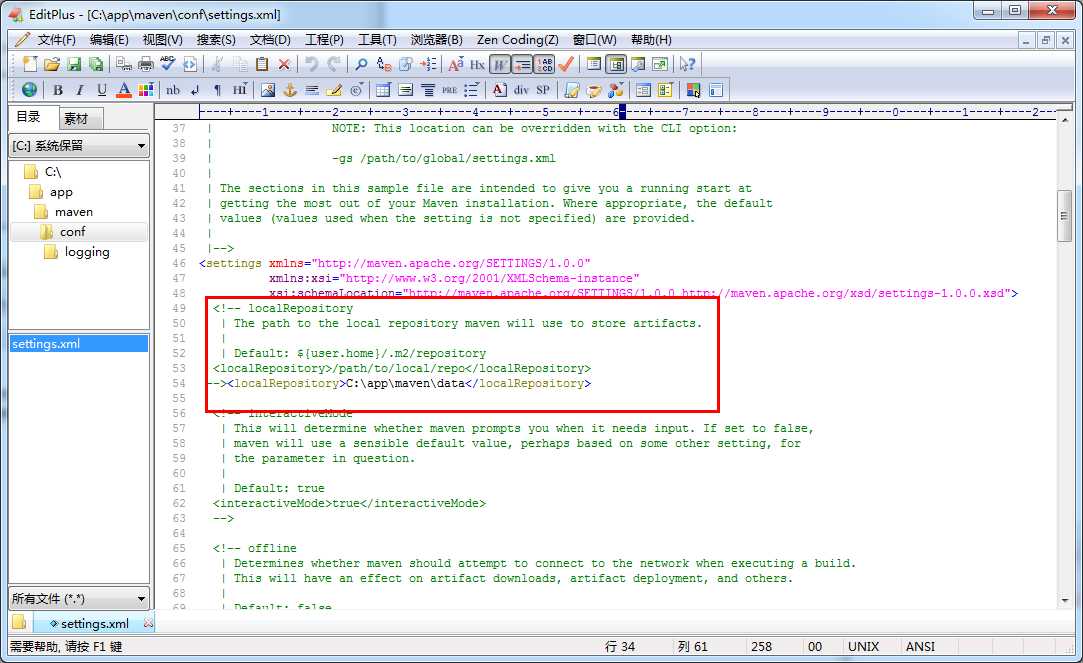The width and height of the screenshot is (1083, 663).
Task: Open Zen Coding(Z) menu
Action: tap(517, 40)
